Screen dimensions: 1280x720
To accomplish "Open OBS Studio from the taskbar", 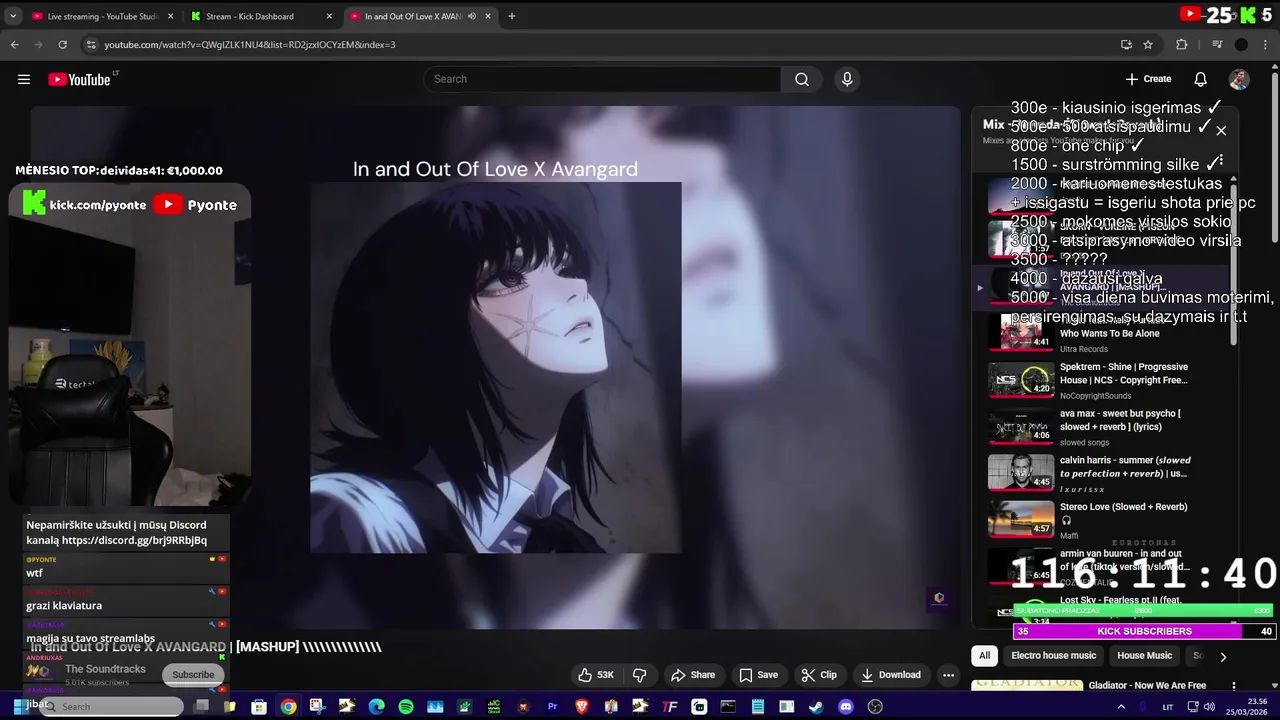I will (875, 707).
